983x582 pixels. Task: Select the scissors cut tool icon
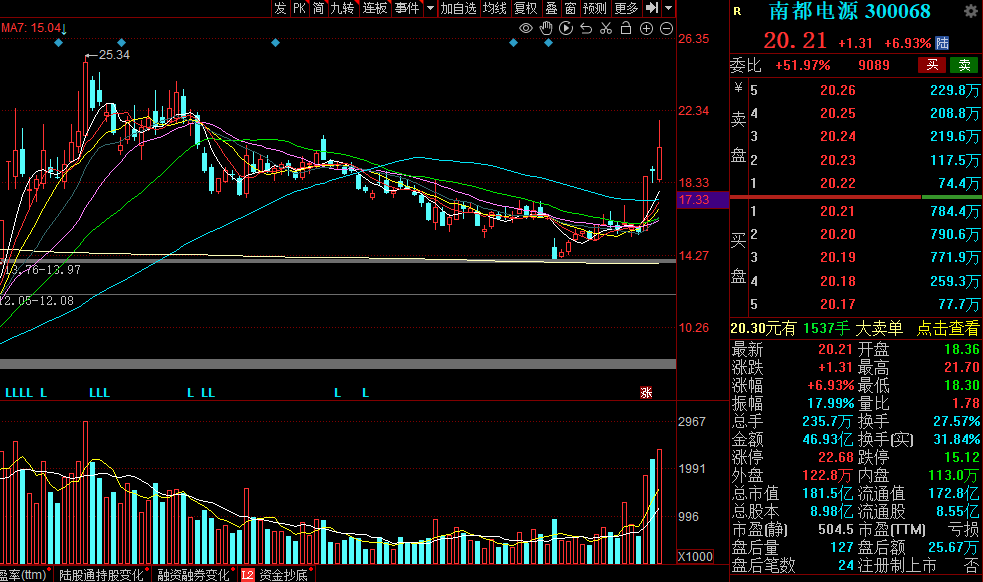pos(606,28)
